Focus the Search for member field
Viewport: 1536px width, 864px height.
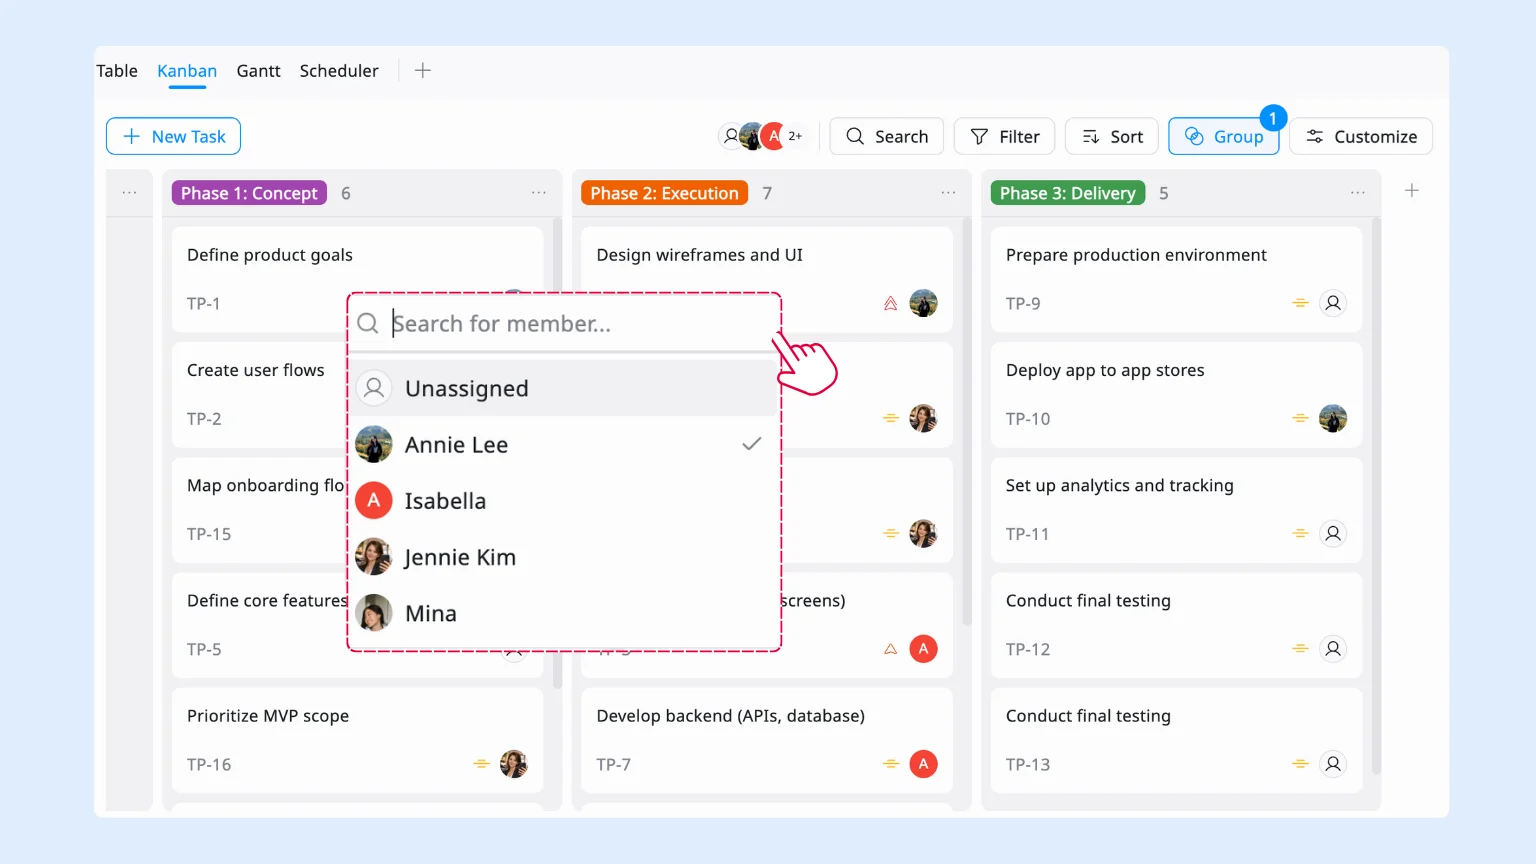580,324
